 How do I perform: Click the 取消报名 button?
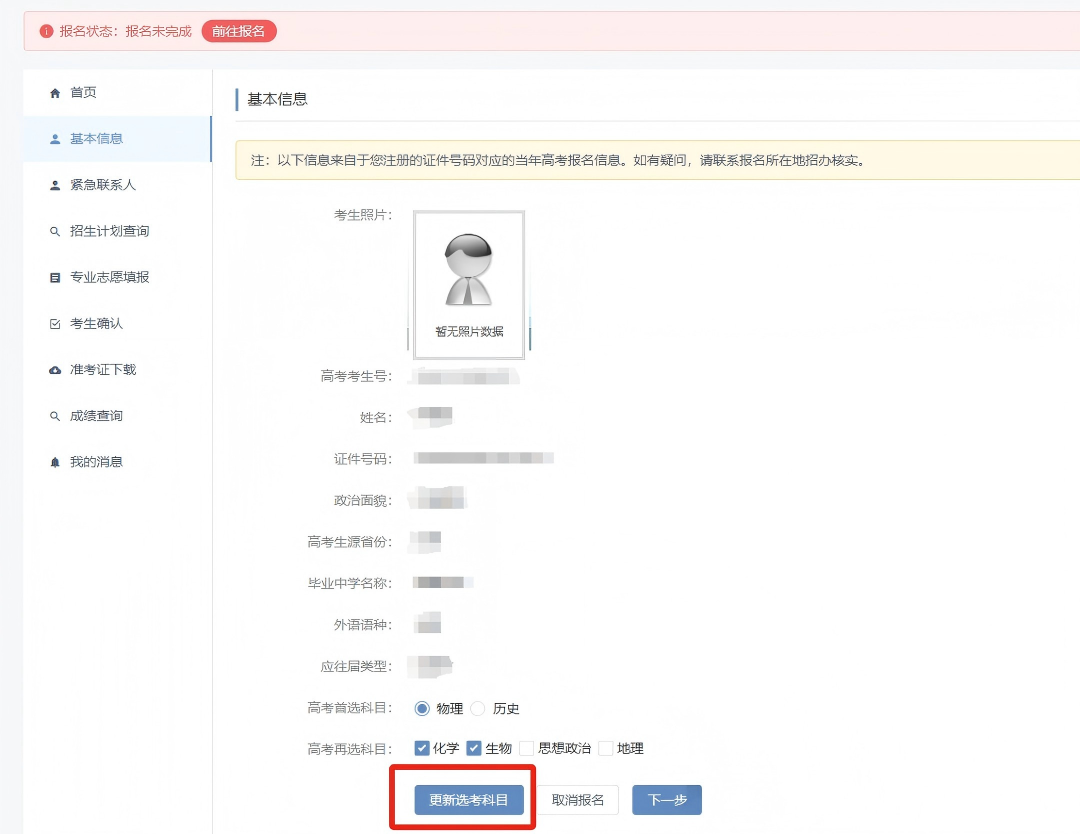578,800
